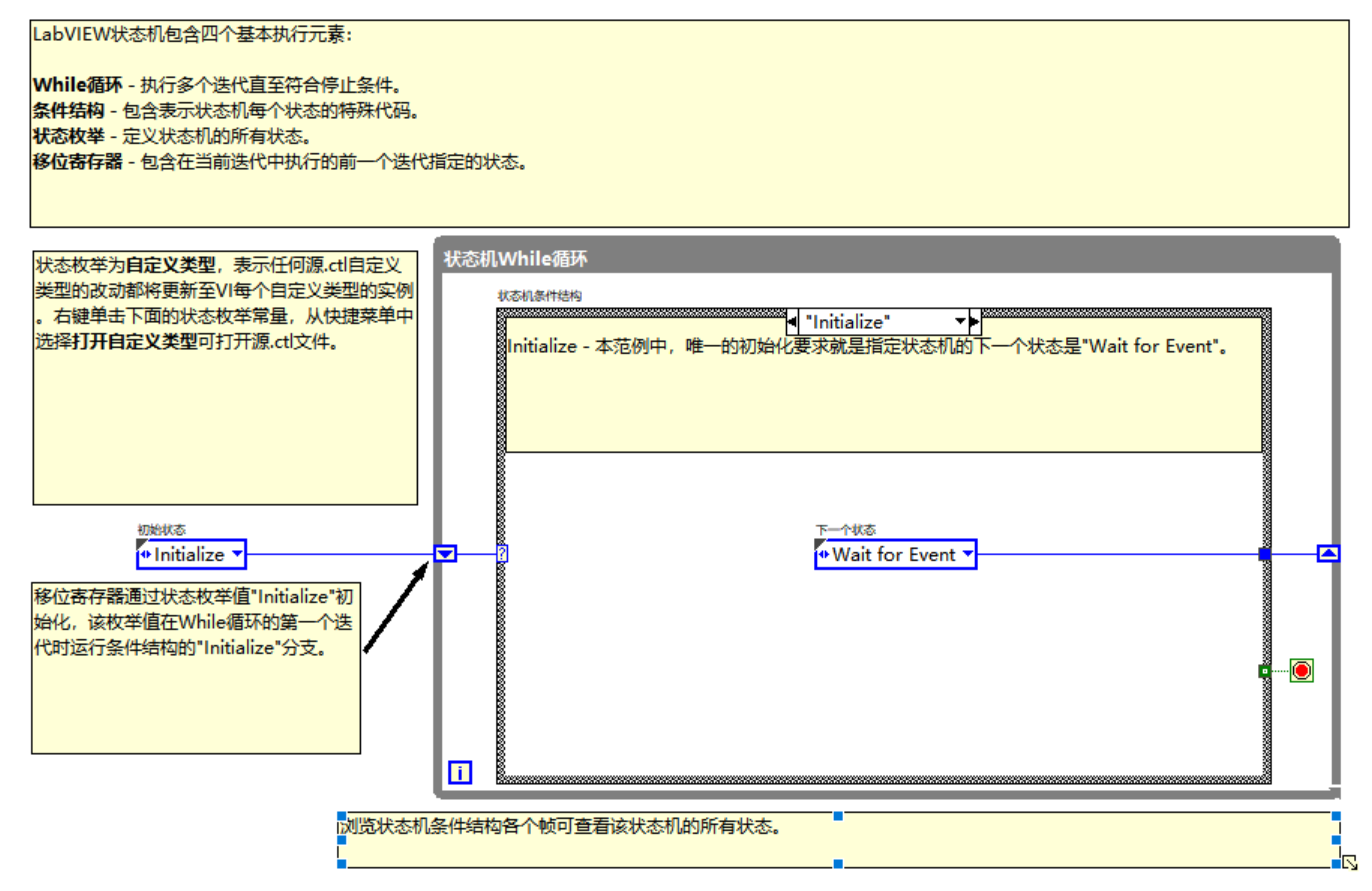Click the bottom-right resize handle of selected comment

pyautogui.click(x=1337, y=864)
